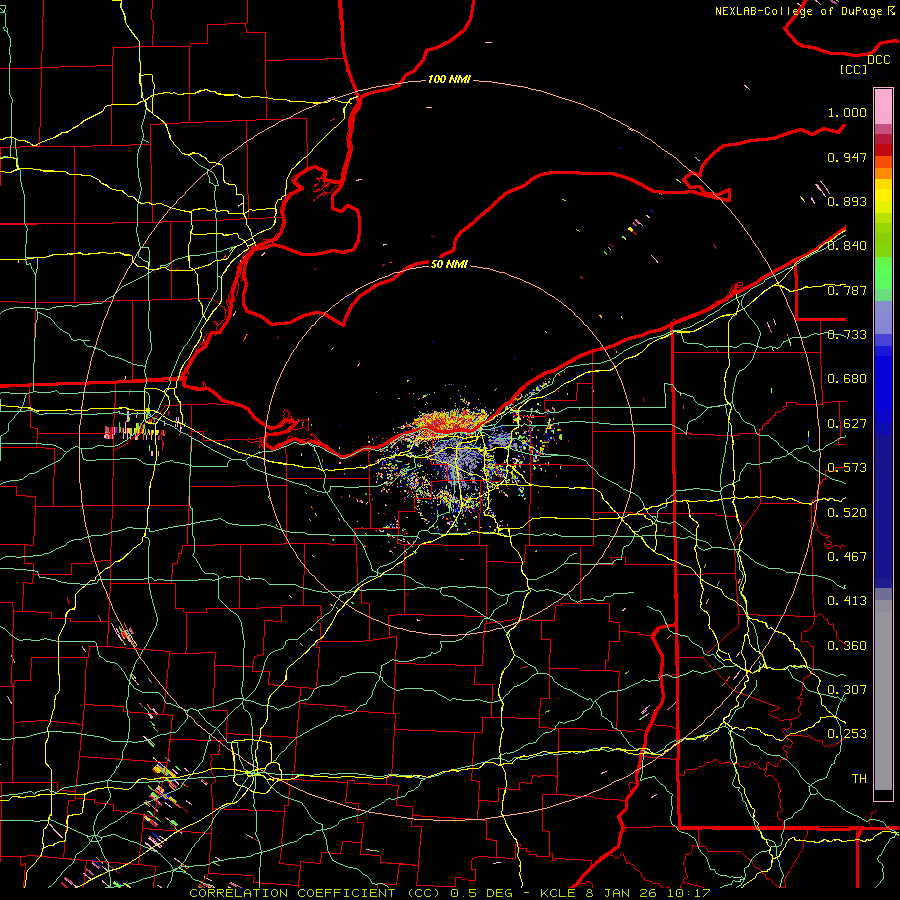This screenshot has width=900, height=900.
Task: Click the pink segment of color bar
Action: pyautogui.click(x=883, y=106)
